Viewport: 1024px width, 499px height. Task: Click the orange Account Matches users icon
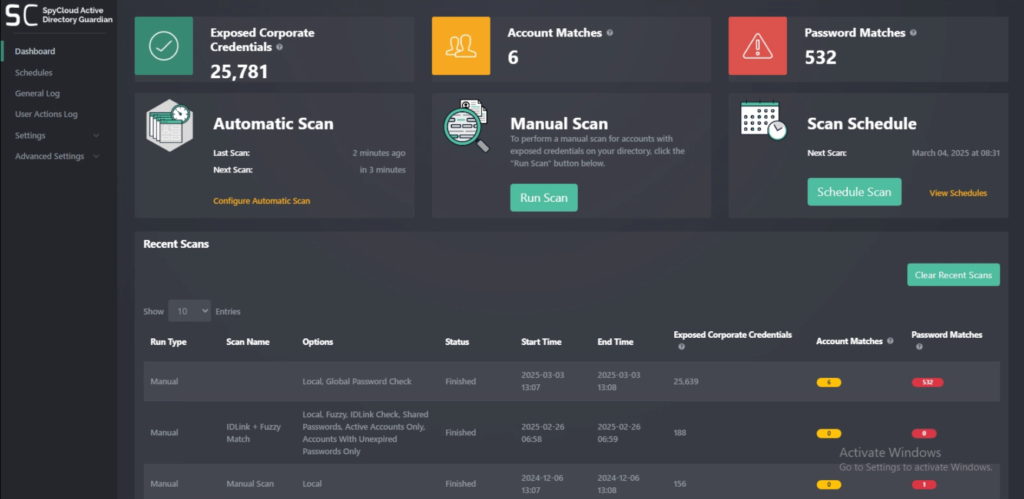pyautogui.click(x=461, y=46)
